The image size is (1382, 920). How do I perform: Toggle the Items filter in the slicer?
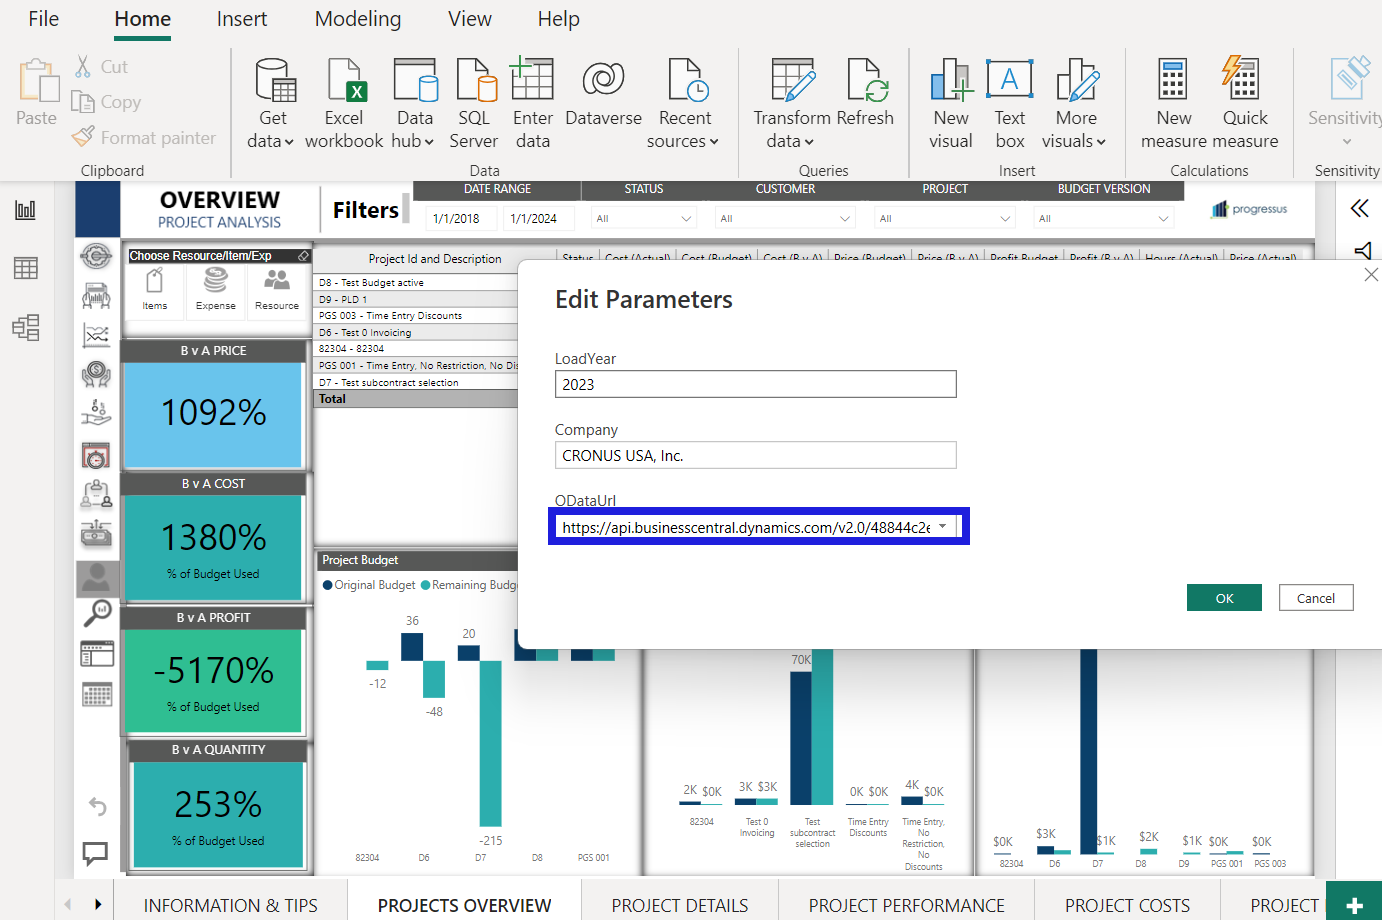pos(154,291)
